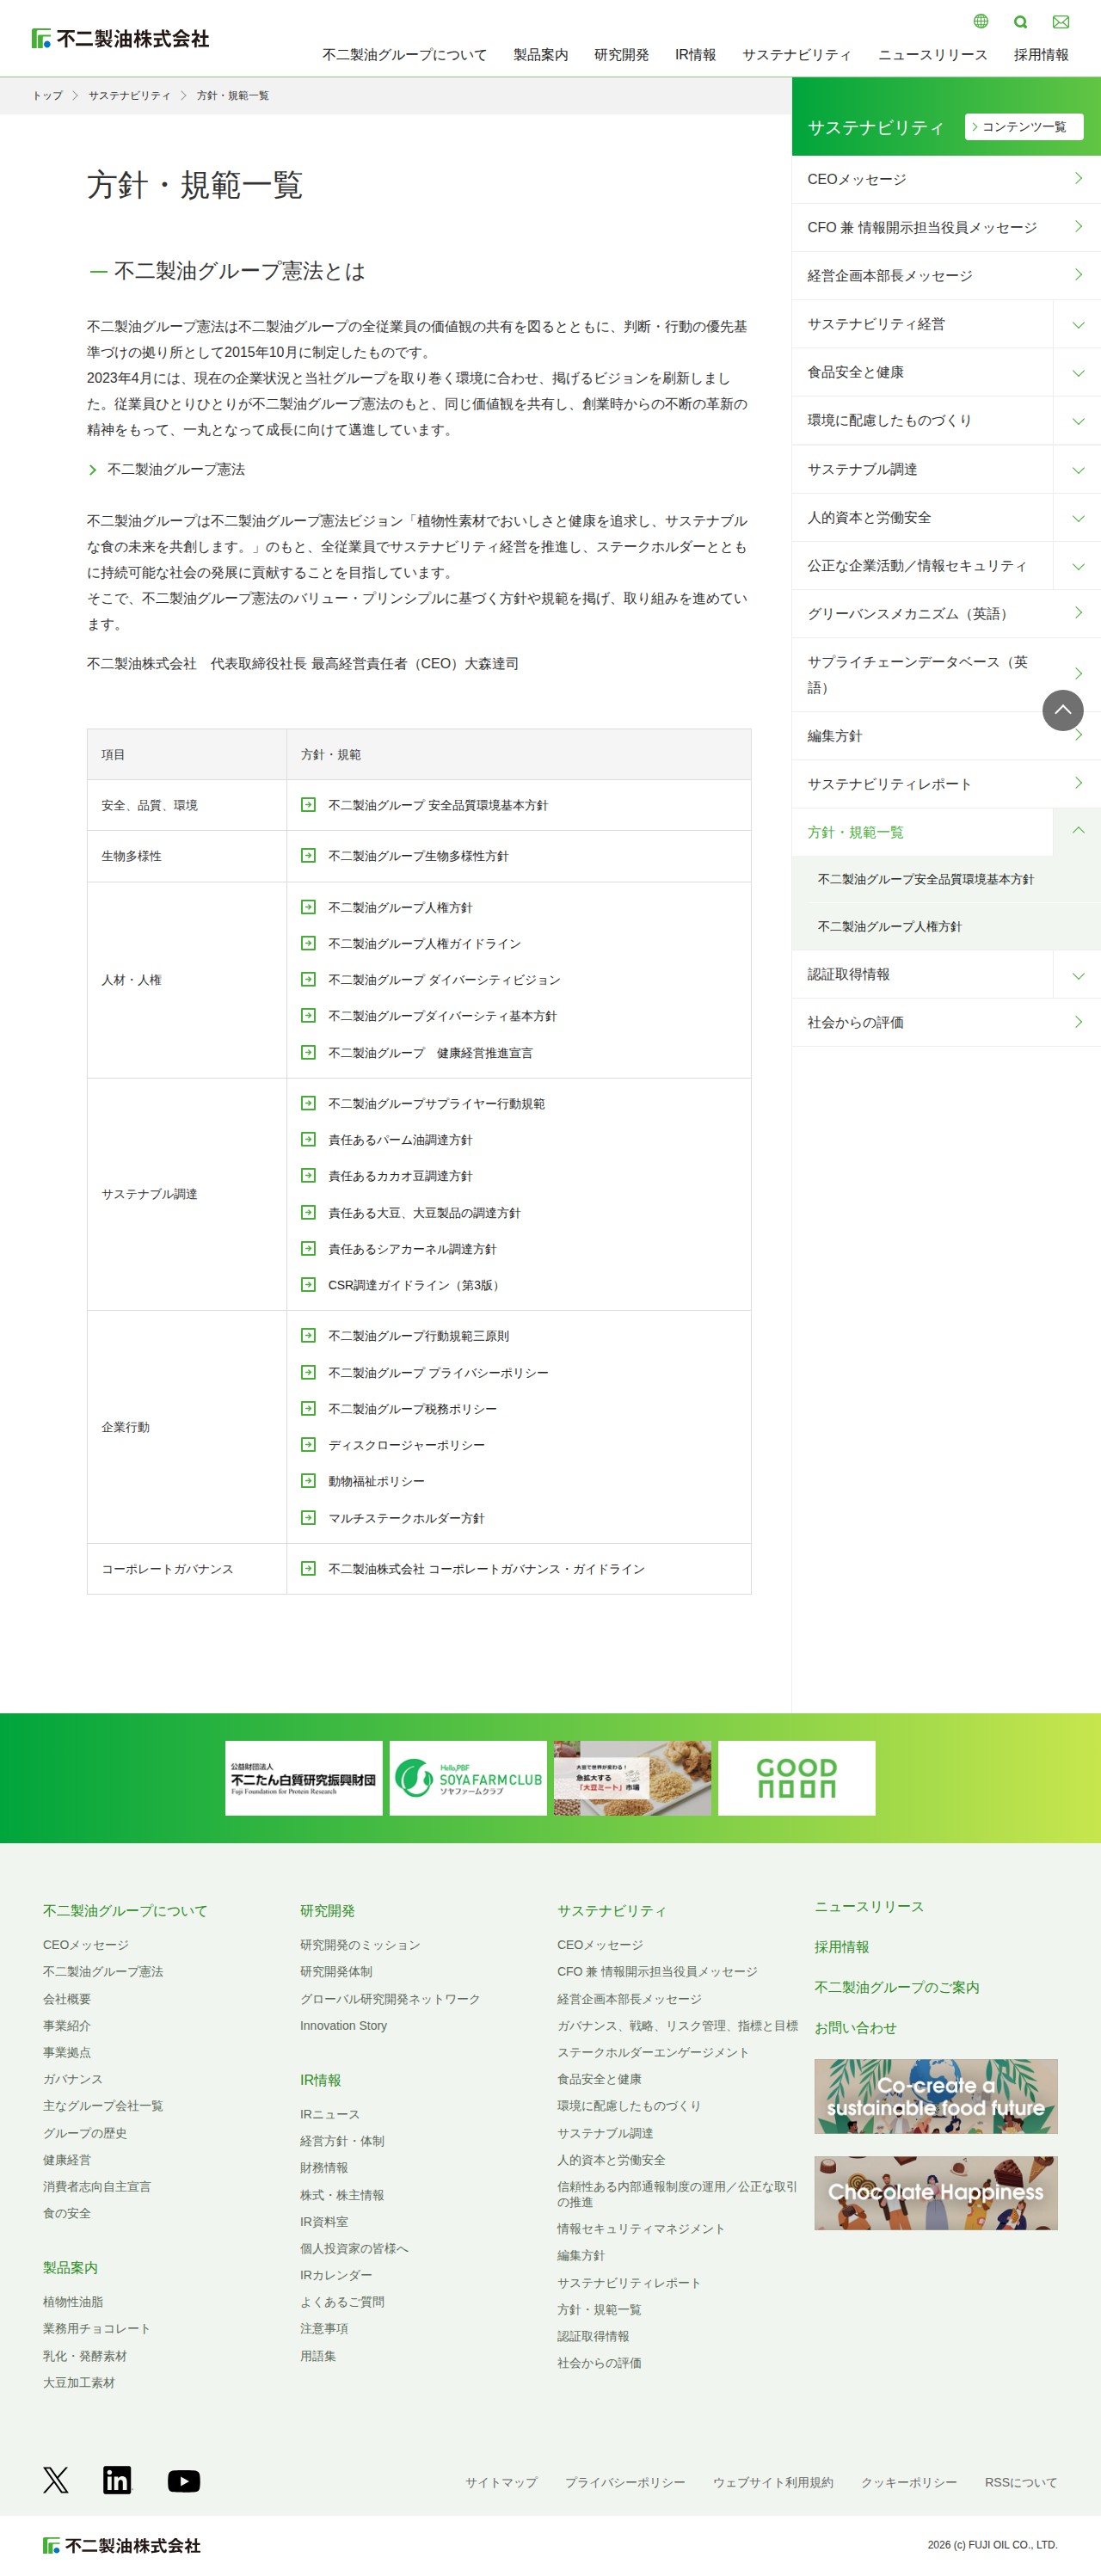The image size is (1101, 2576).
Task: Click chevron arrow next to 社会からの評価 in sidebar
Action: pos(1078,1021)
